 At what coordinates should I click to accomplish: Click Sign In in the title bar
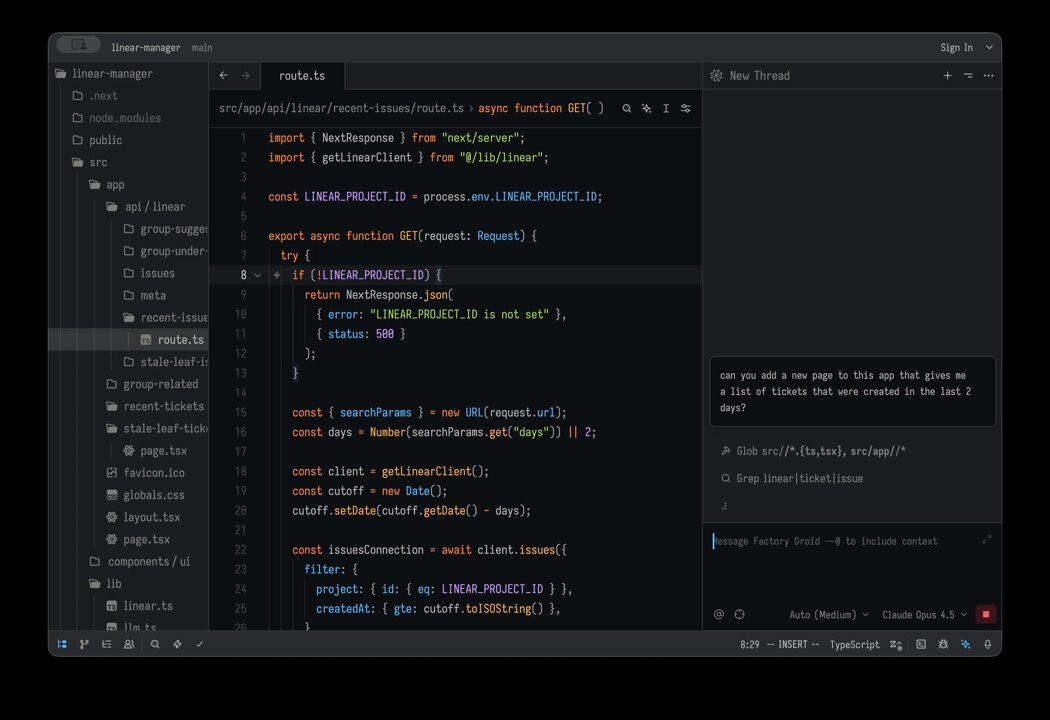click(956, 47)
